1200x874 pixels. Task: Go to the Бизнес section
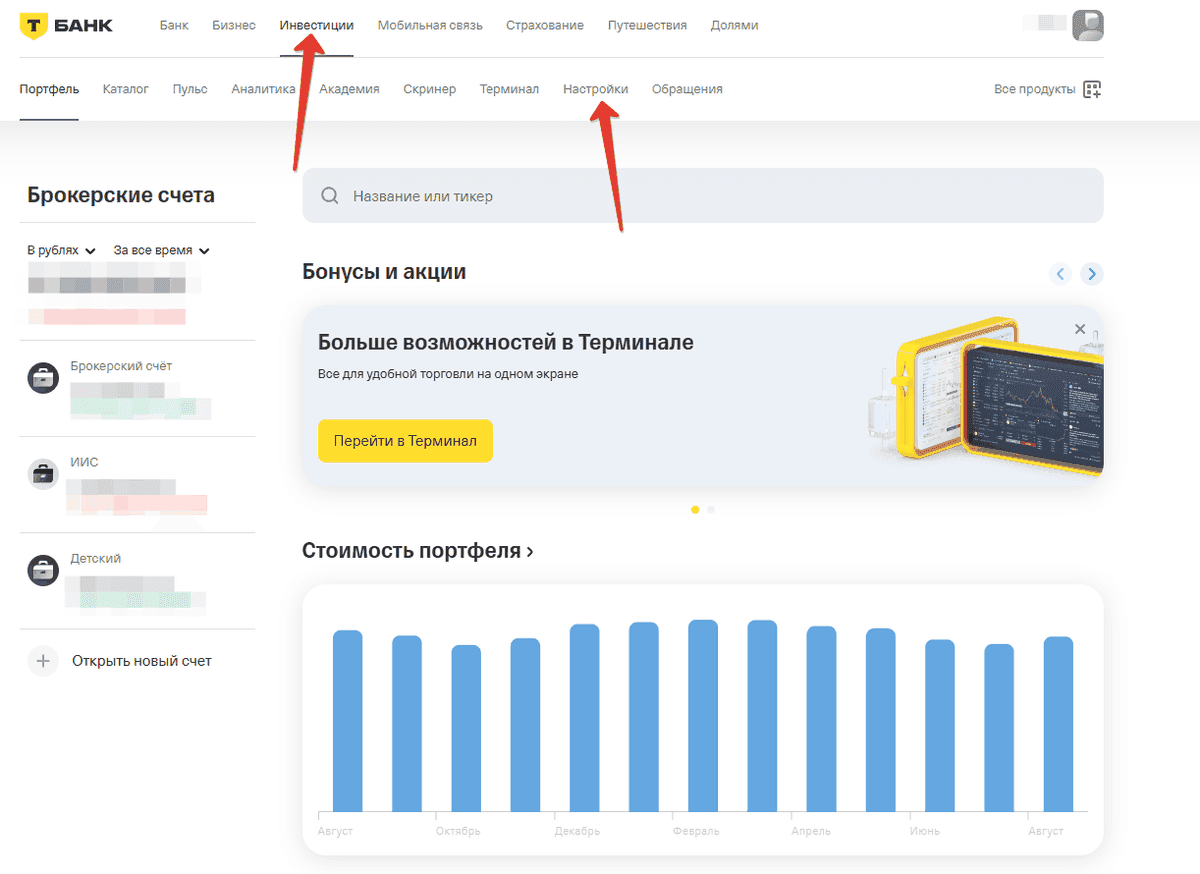tap(234, 25)
